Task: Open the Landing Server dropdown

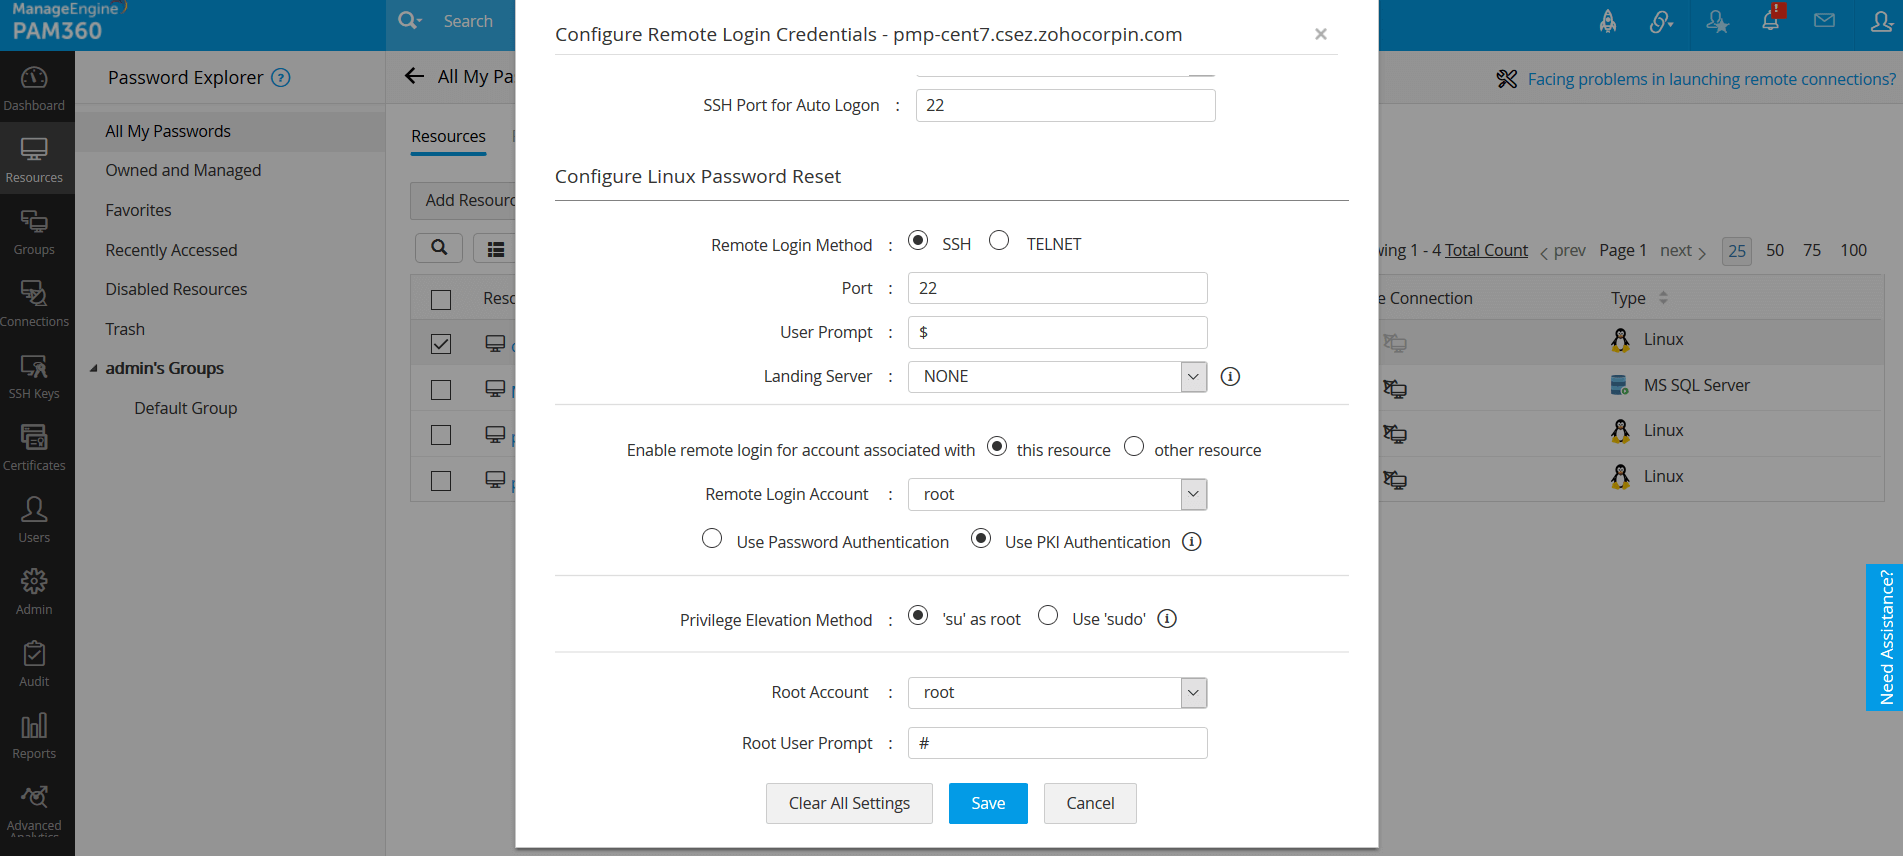Action: coord(1193,377)
